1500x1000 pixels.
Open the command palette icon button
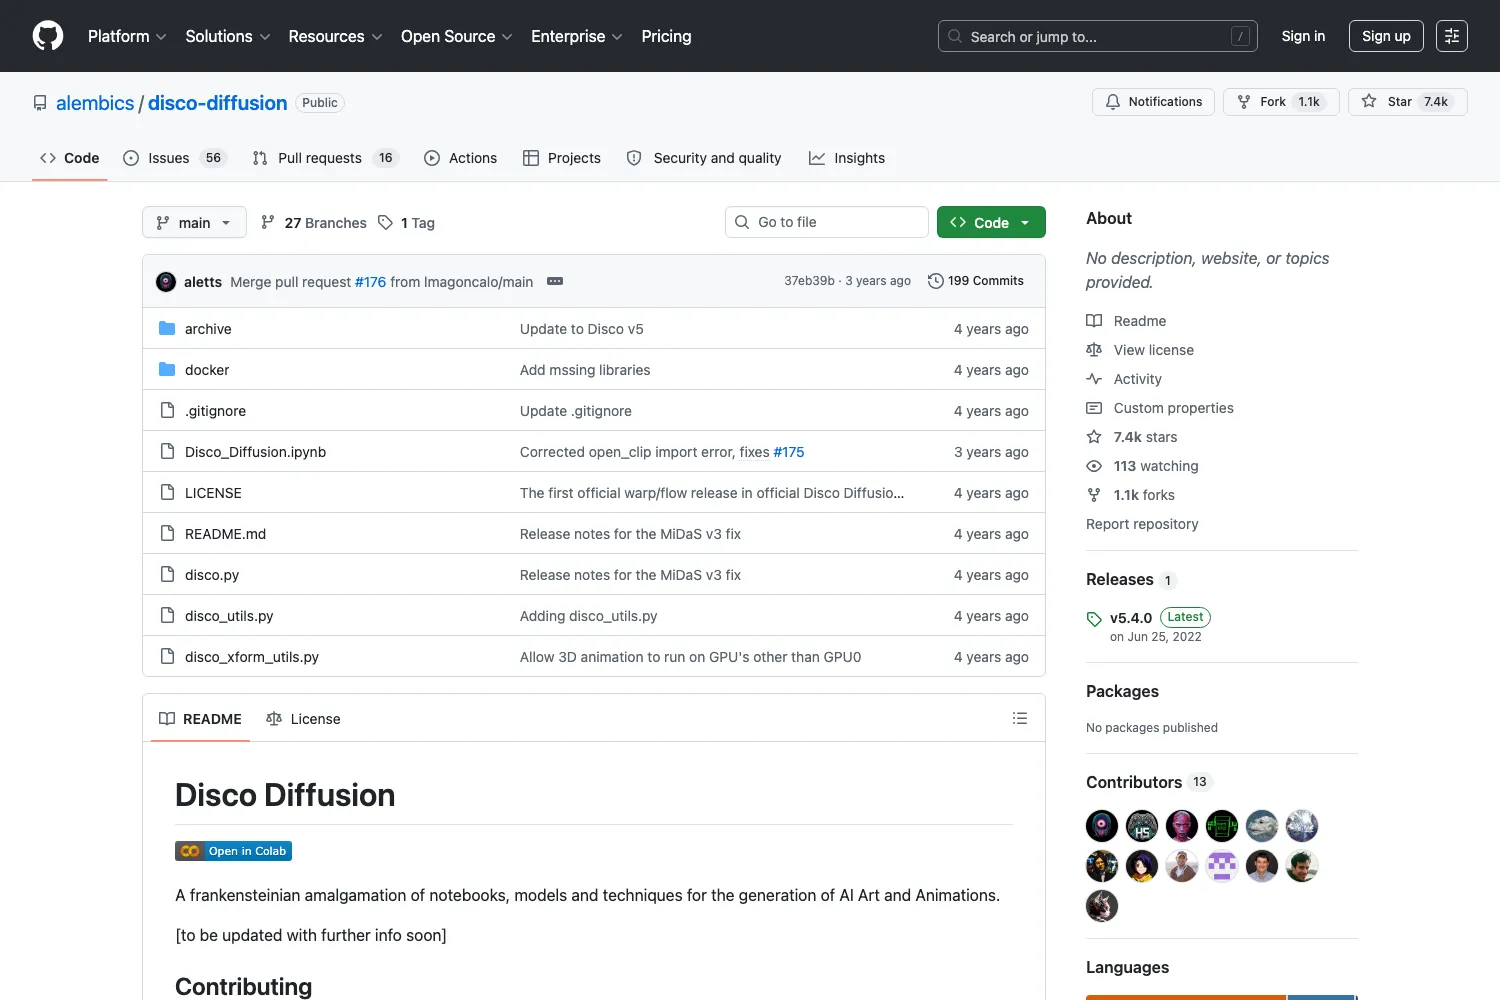(1452, 36)
